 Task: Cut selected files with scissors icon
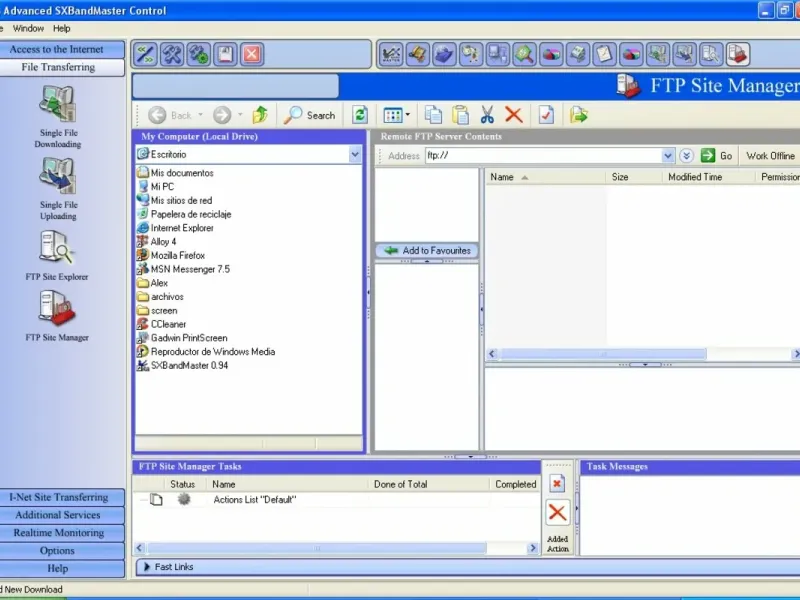click(487, 115)
